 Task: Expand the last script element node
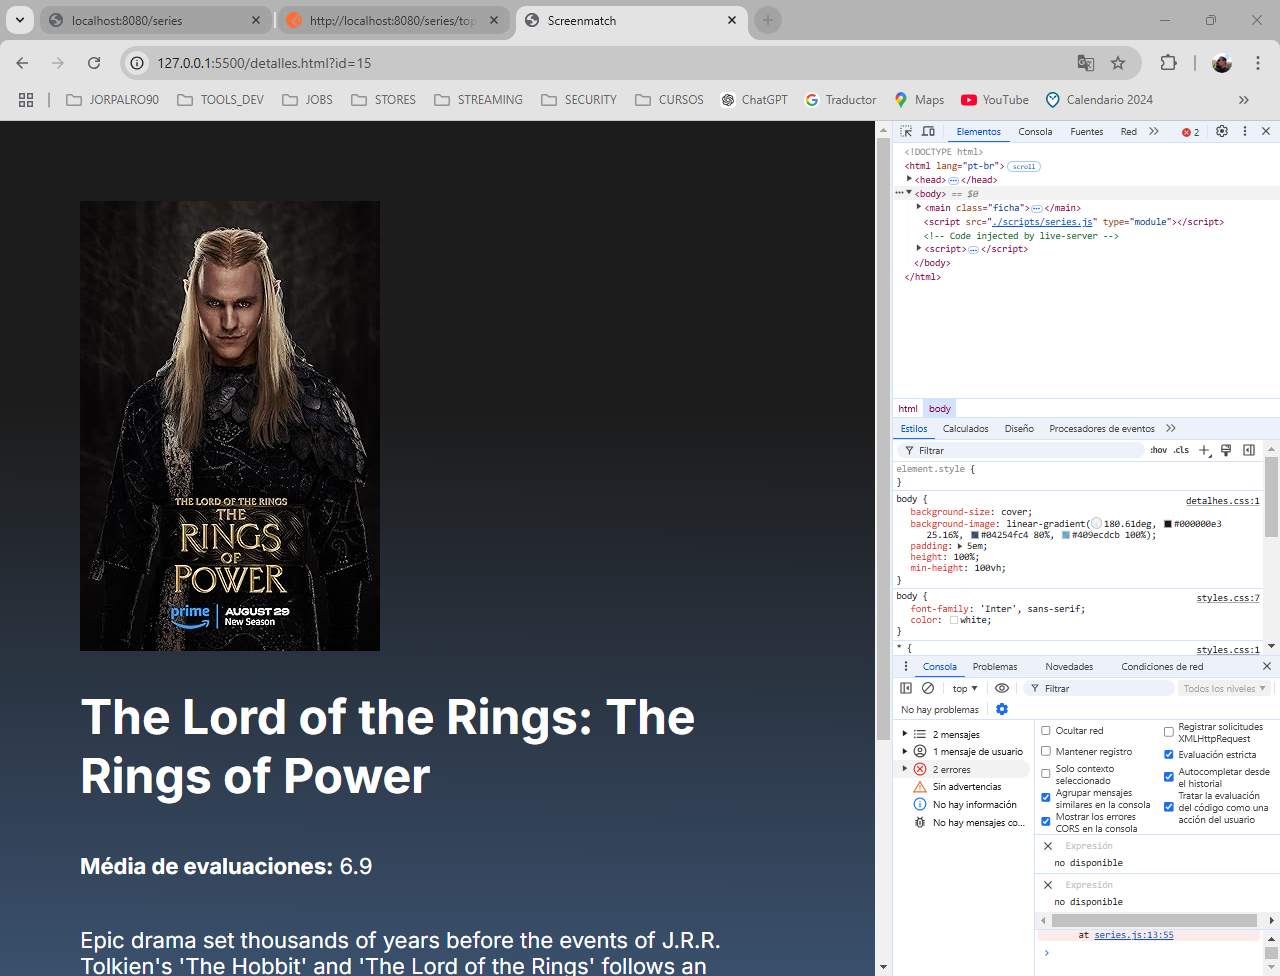click(x=919, y=248)
